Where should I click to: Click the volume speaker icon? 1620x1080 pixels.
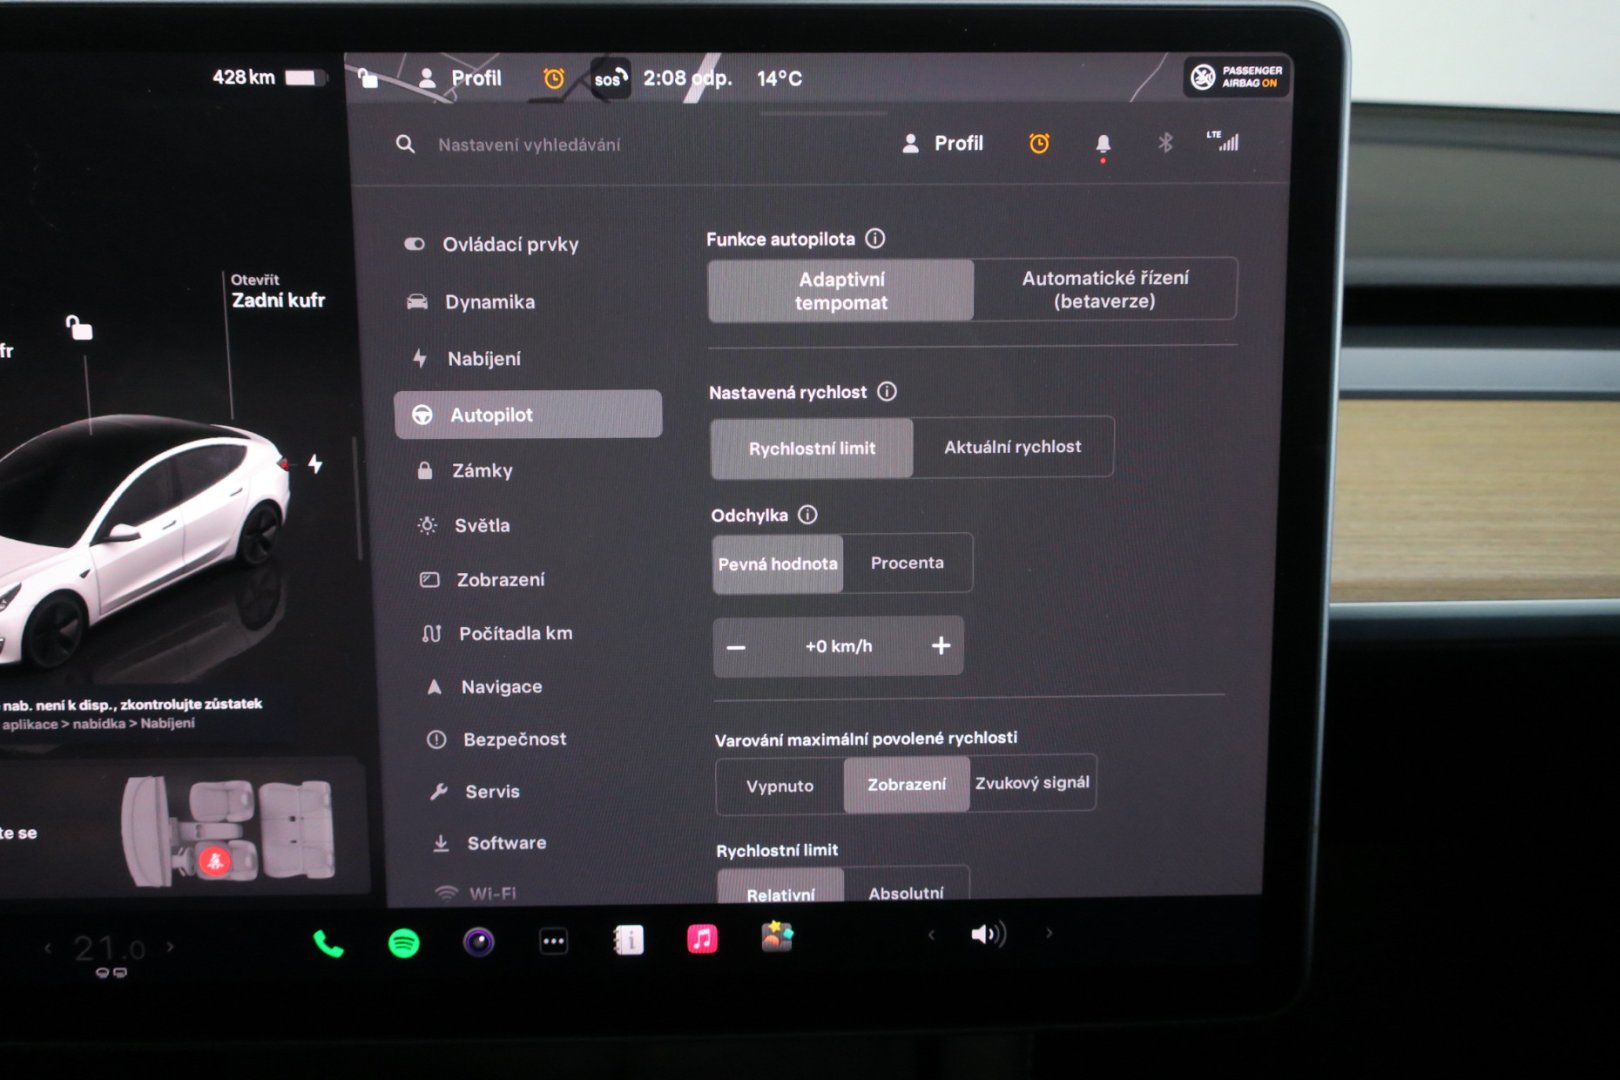987,934
